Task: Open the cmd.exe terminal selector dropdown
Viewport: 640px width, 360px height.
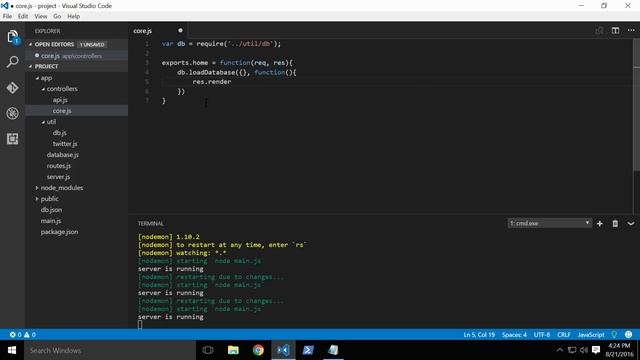Action: tap(549, 223)
